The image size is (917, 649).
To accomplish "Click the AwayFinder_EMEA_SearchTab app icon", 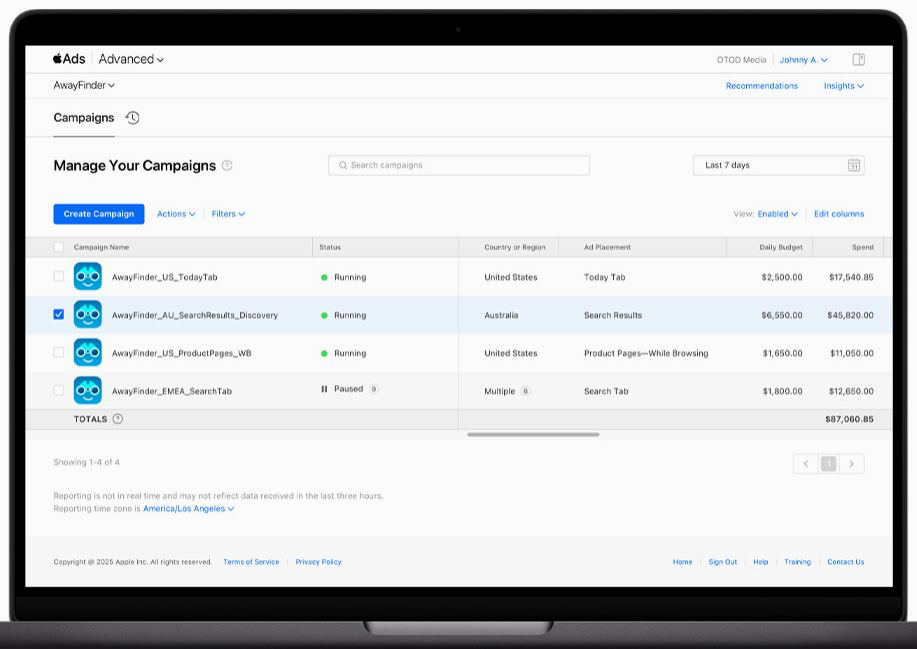I will click(x=88, y=391).
